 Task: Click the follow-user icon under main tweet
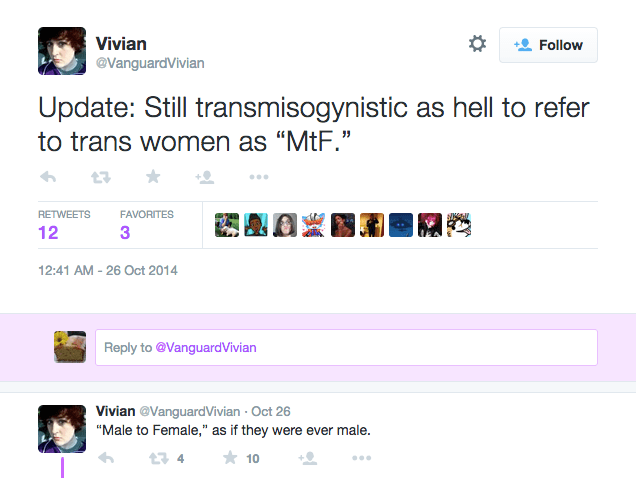[x=205, y=177]
